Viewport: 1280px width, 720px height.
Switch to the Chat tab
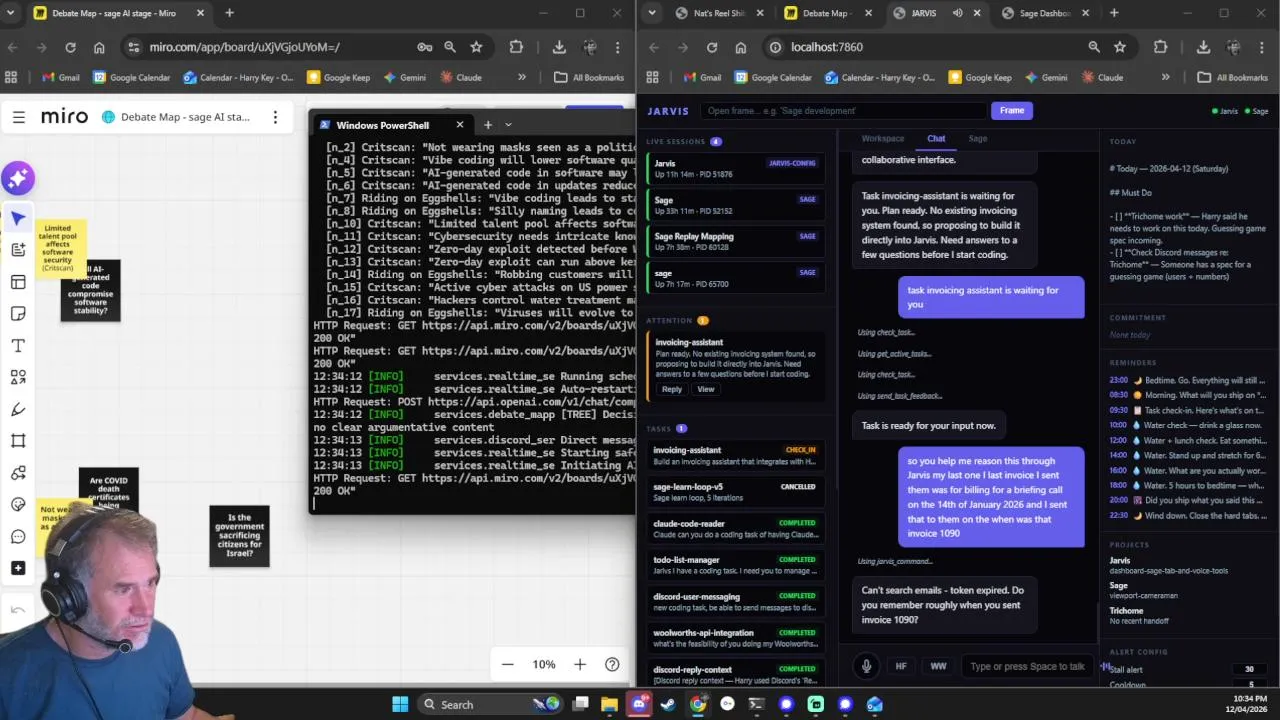936,139
